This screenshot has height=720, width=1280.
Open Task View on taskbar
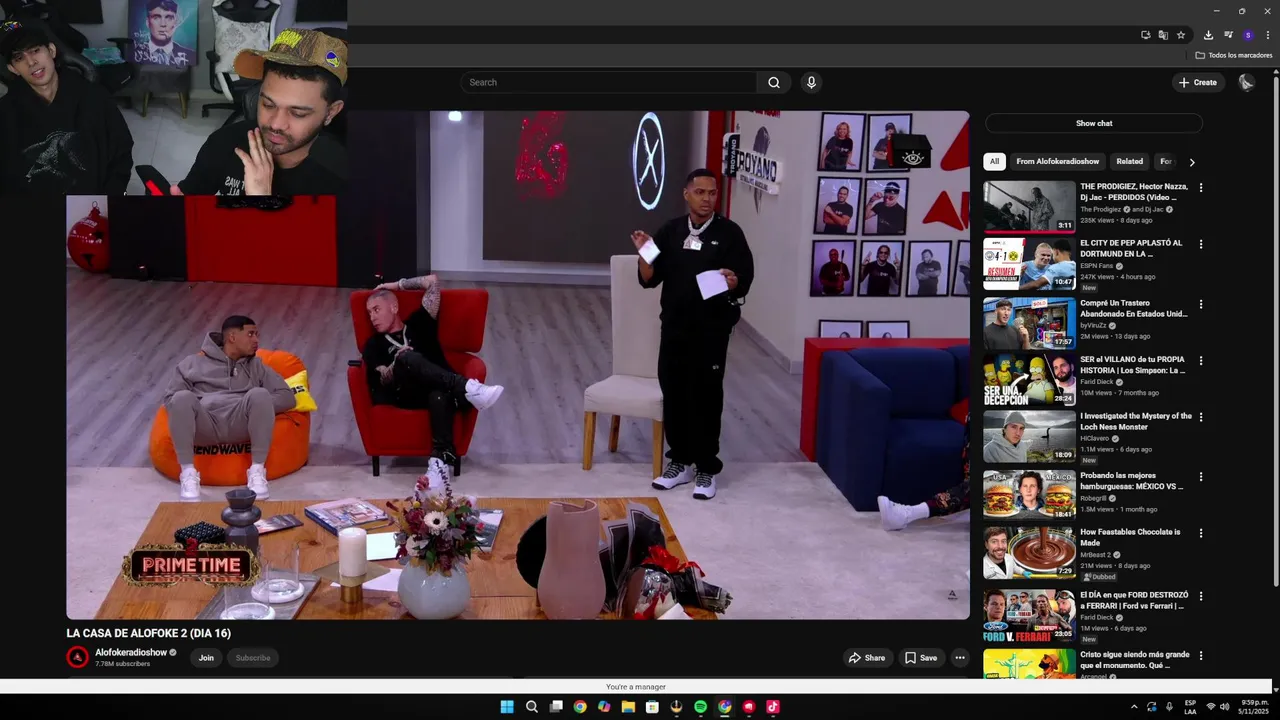[x=556, y=707]
